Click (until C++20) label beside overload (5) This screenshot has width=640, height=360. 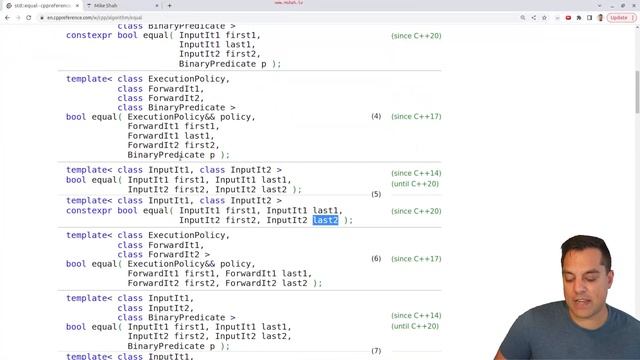click(415, 184)
